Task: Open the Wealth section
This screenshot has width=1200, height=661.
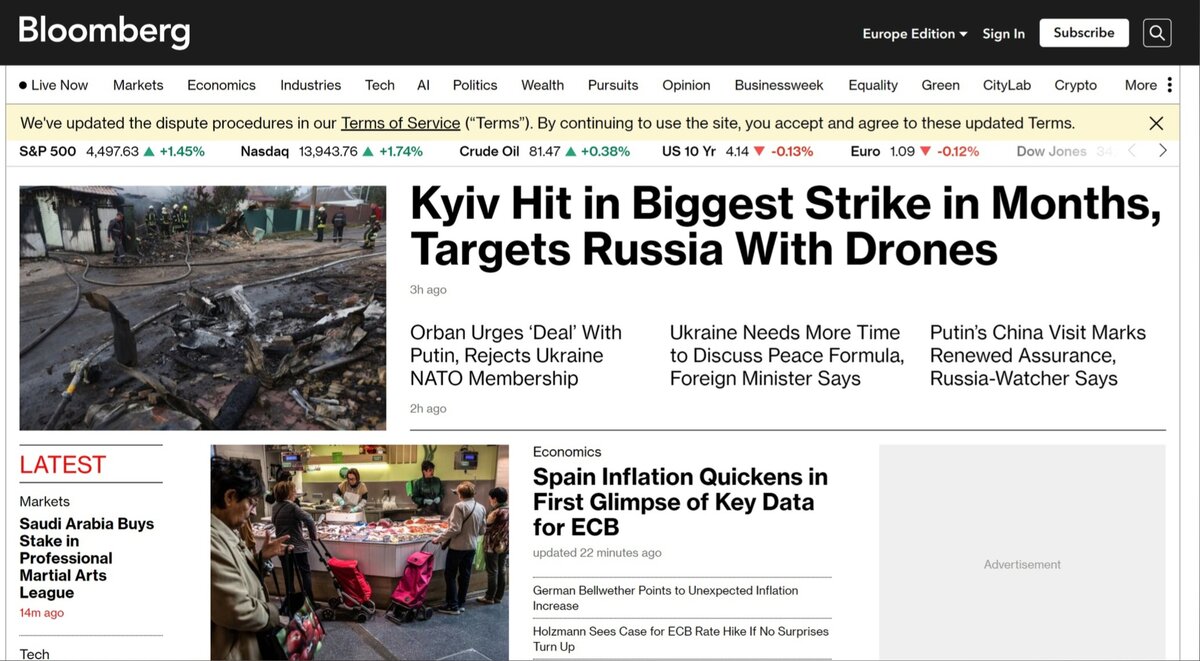Action: [x=542, y=85]
